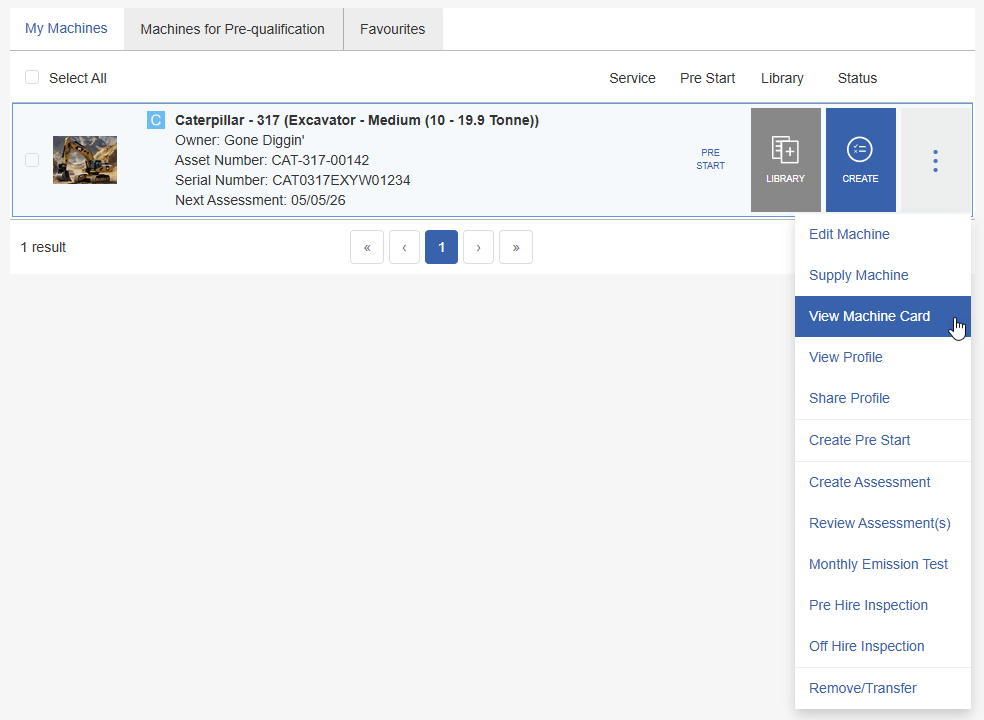Click the PRE START link

coord(710,159)
